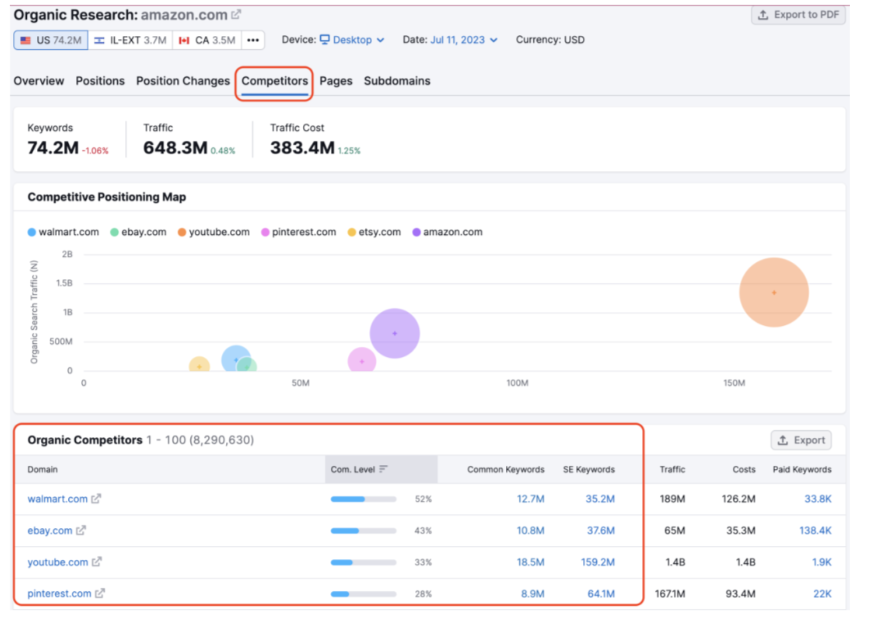Sort by Costs column header
This screenshot has width=871, height=620.
744,469
